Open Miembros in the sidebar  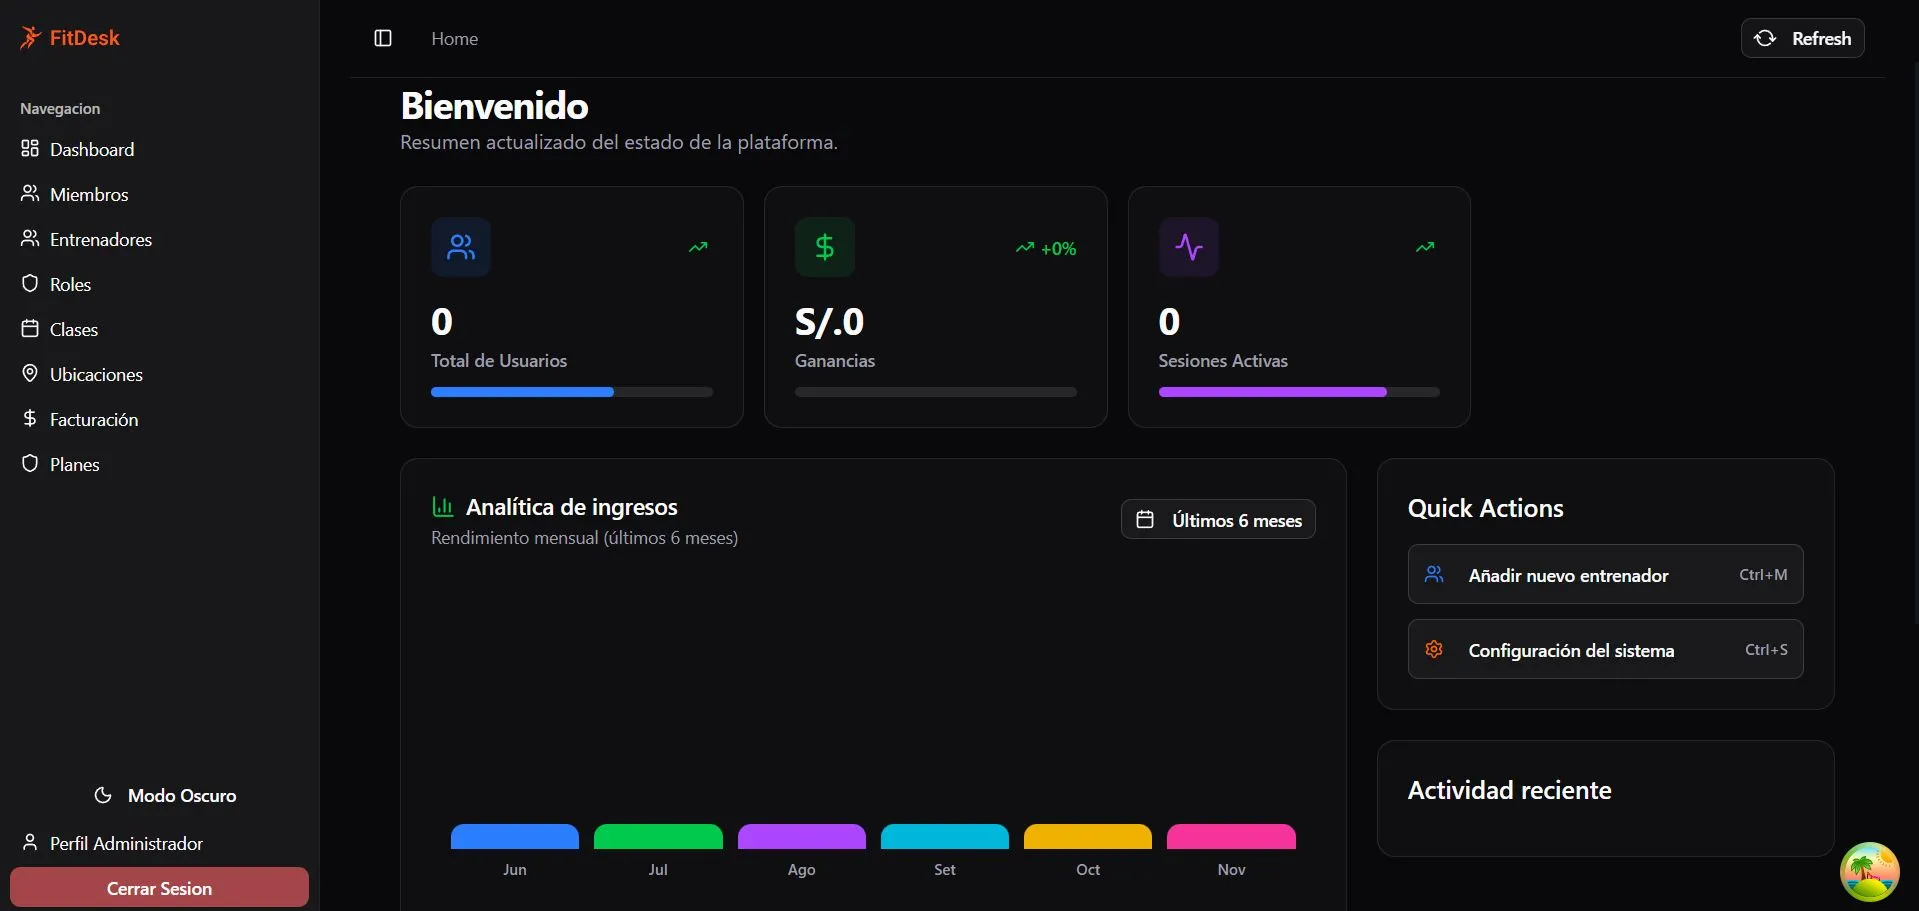[x=89, y=195]
